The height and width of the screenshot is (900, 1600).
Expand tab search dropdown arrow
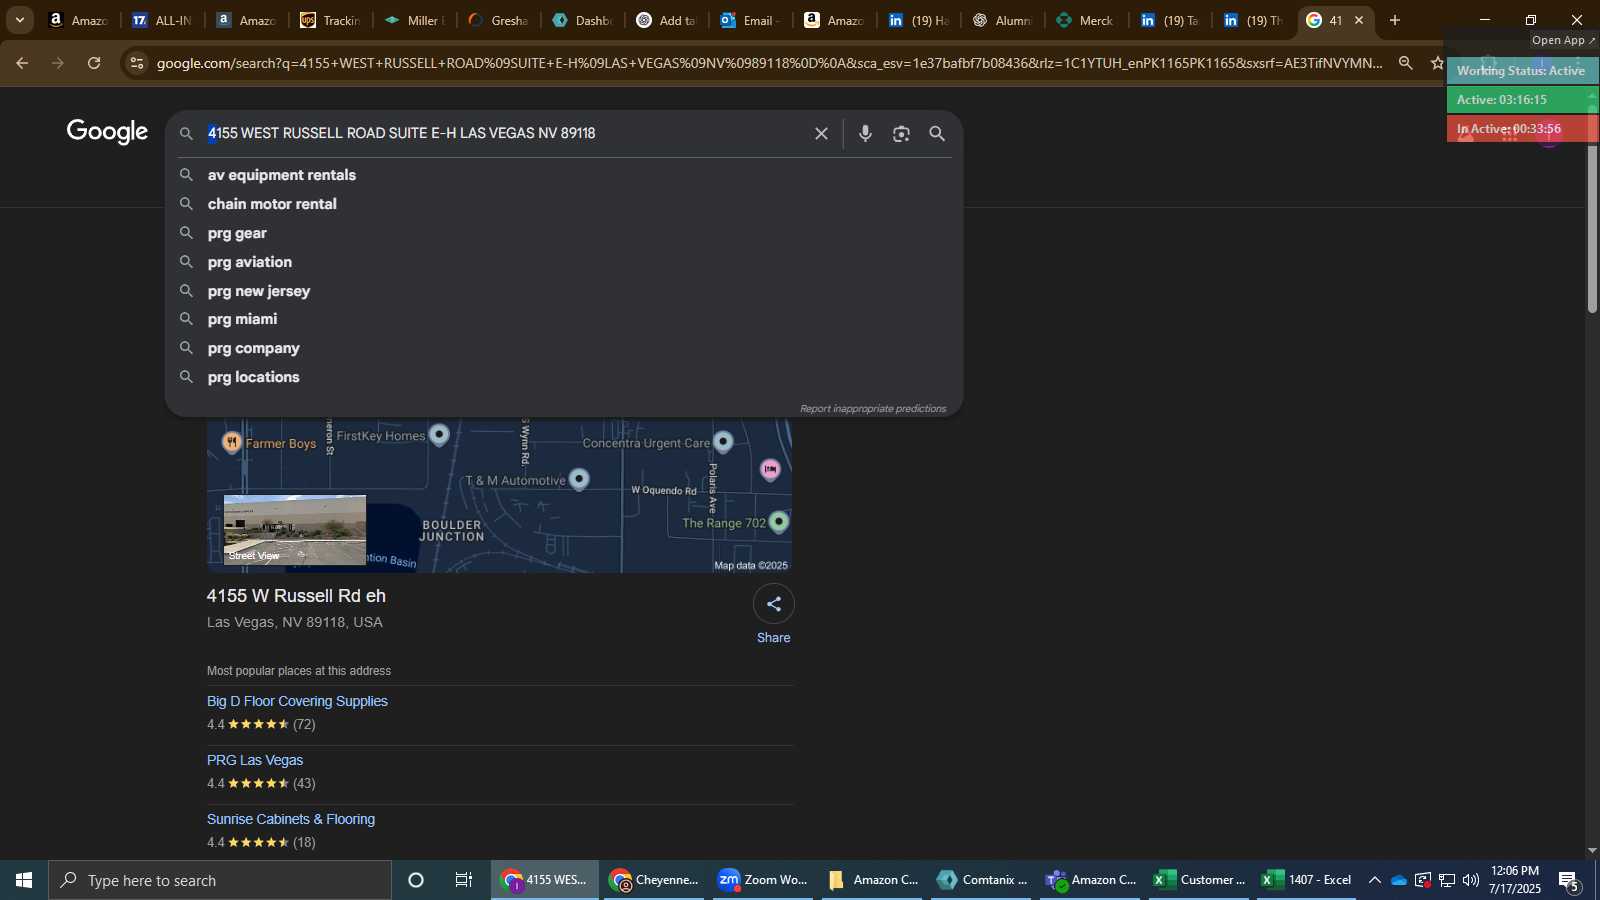(19, 20)
